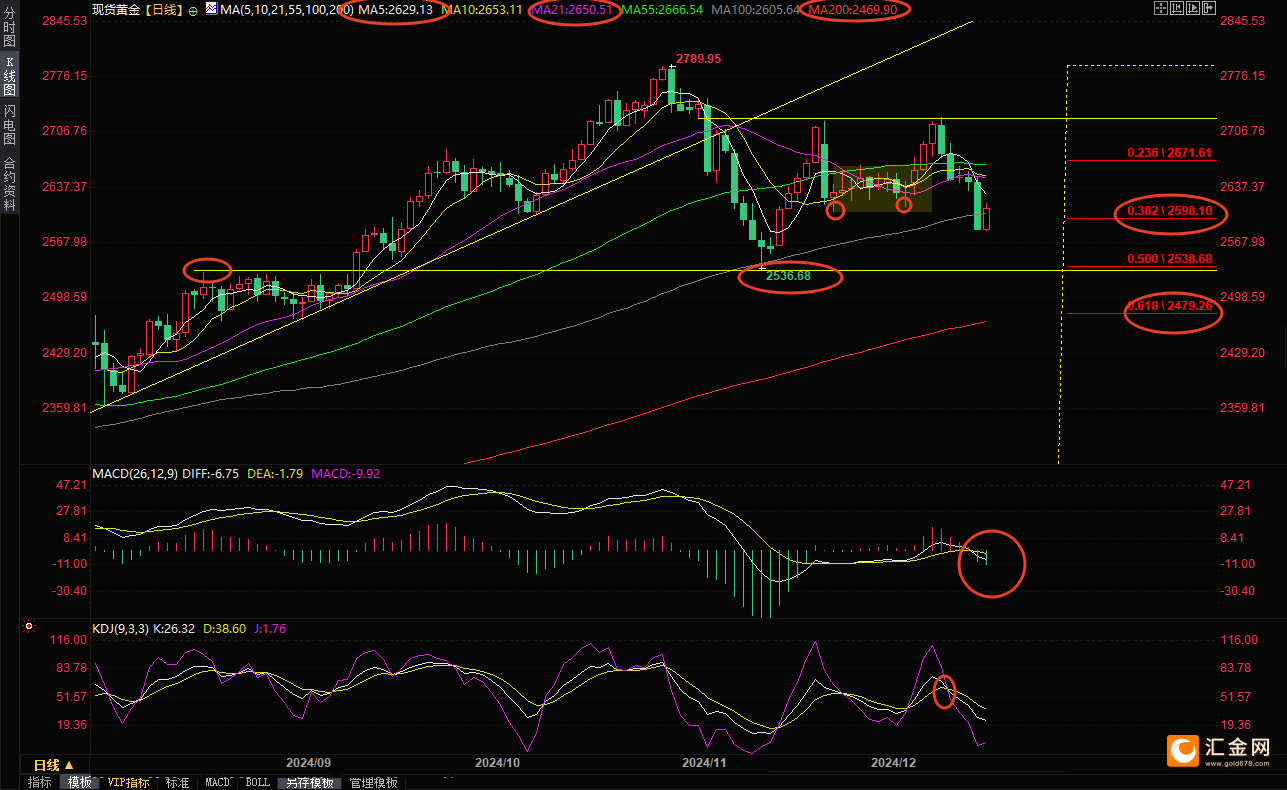This screenshot has width=1287, height=790.
Task: Click the 2024/10 date axis label
Action: [497, 763]
